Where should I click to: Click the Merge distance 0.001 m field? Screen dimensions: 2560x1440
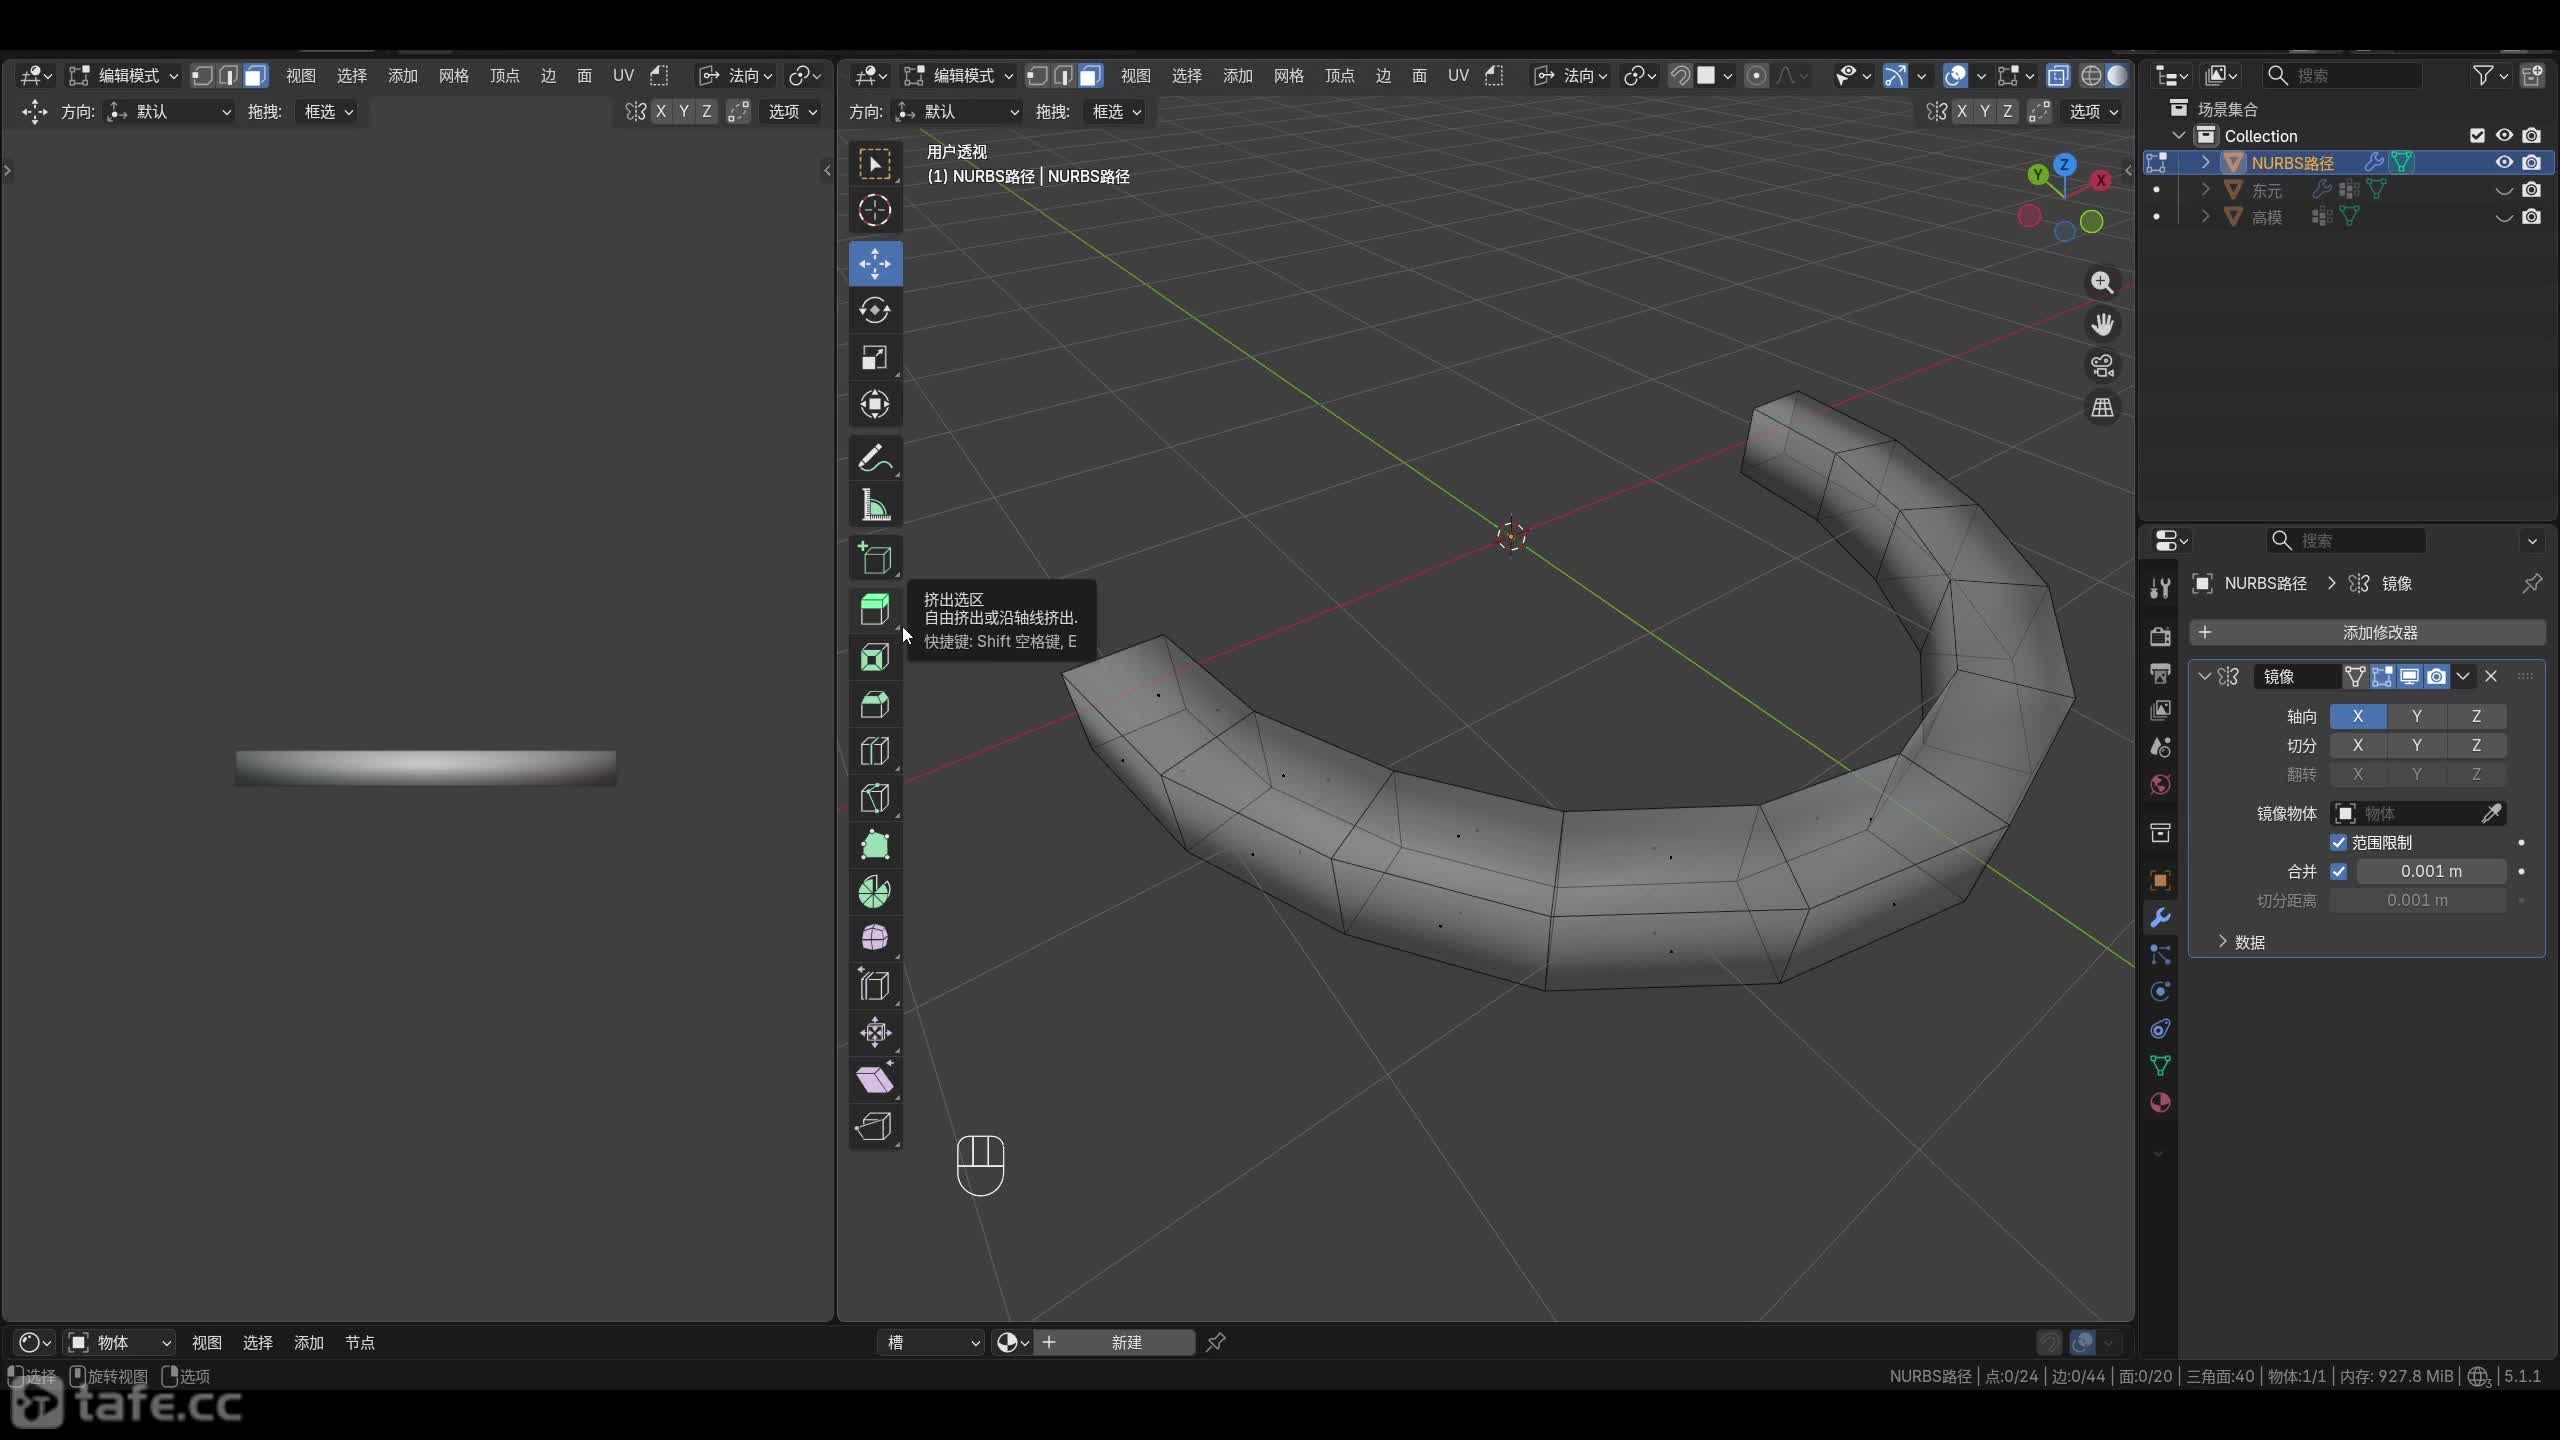tap(2431, 872)
